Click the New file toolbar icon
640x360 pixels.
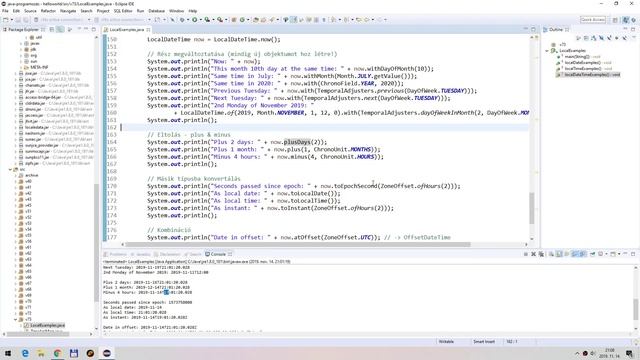pos(6,20)
